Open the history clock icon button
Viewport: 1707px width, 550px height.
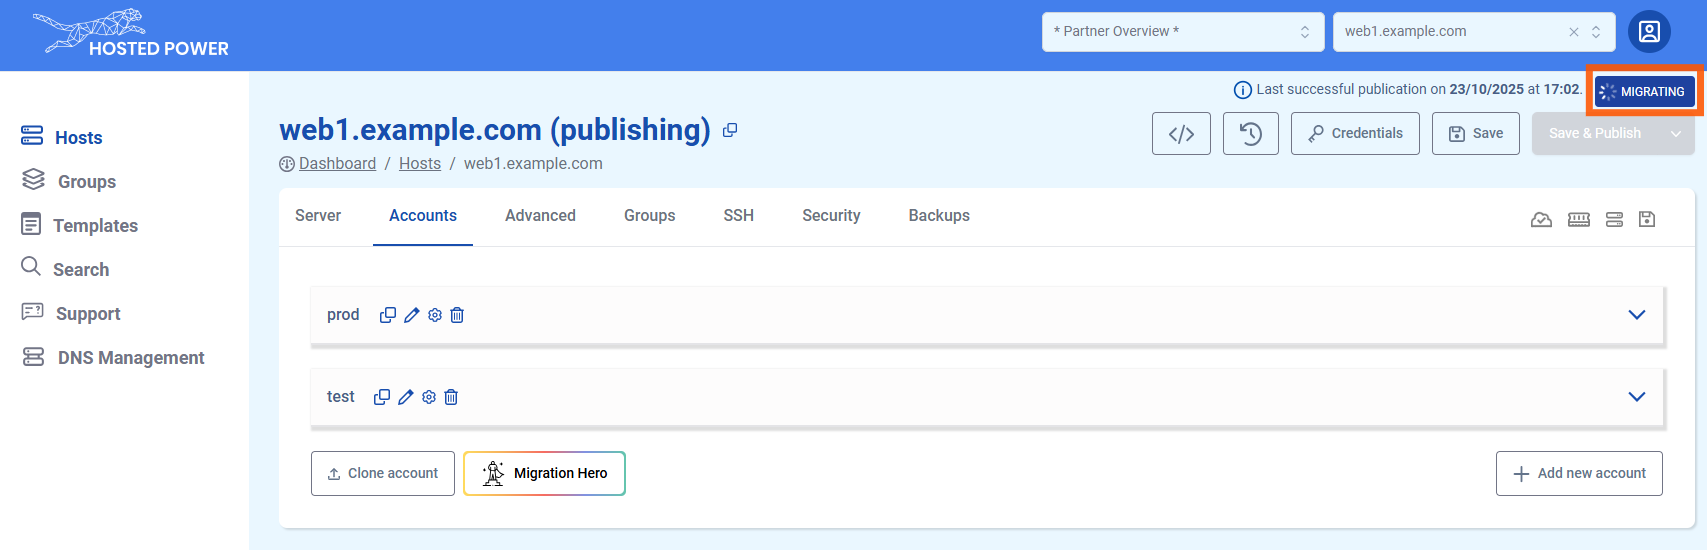coord(1250,134)
